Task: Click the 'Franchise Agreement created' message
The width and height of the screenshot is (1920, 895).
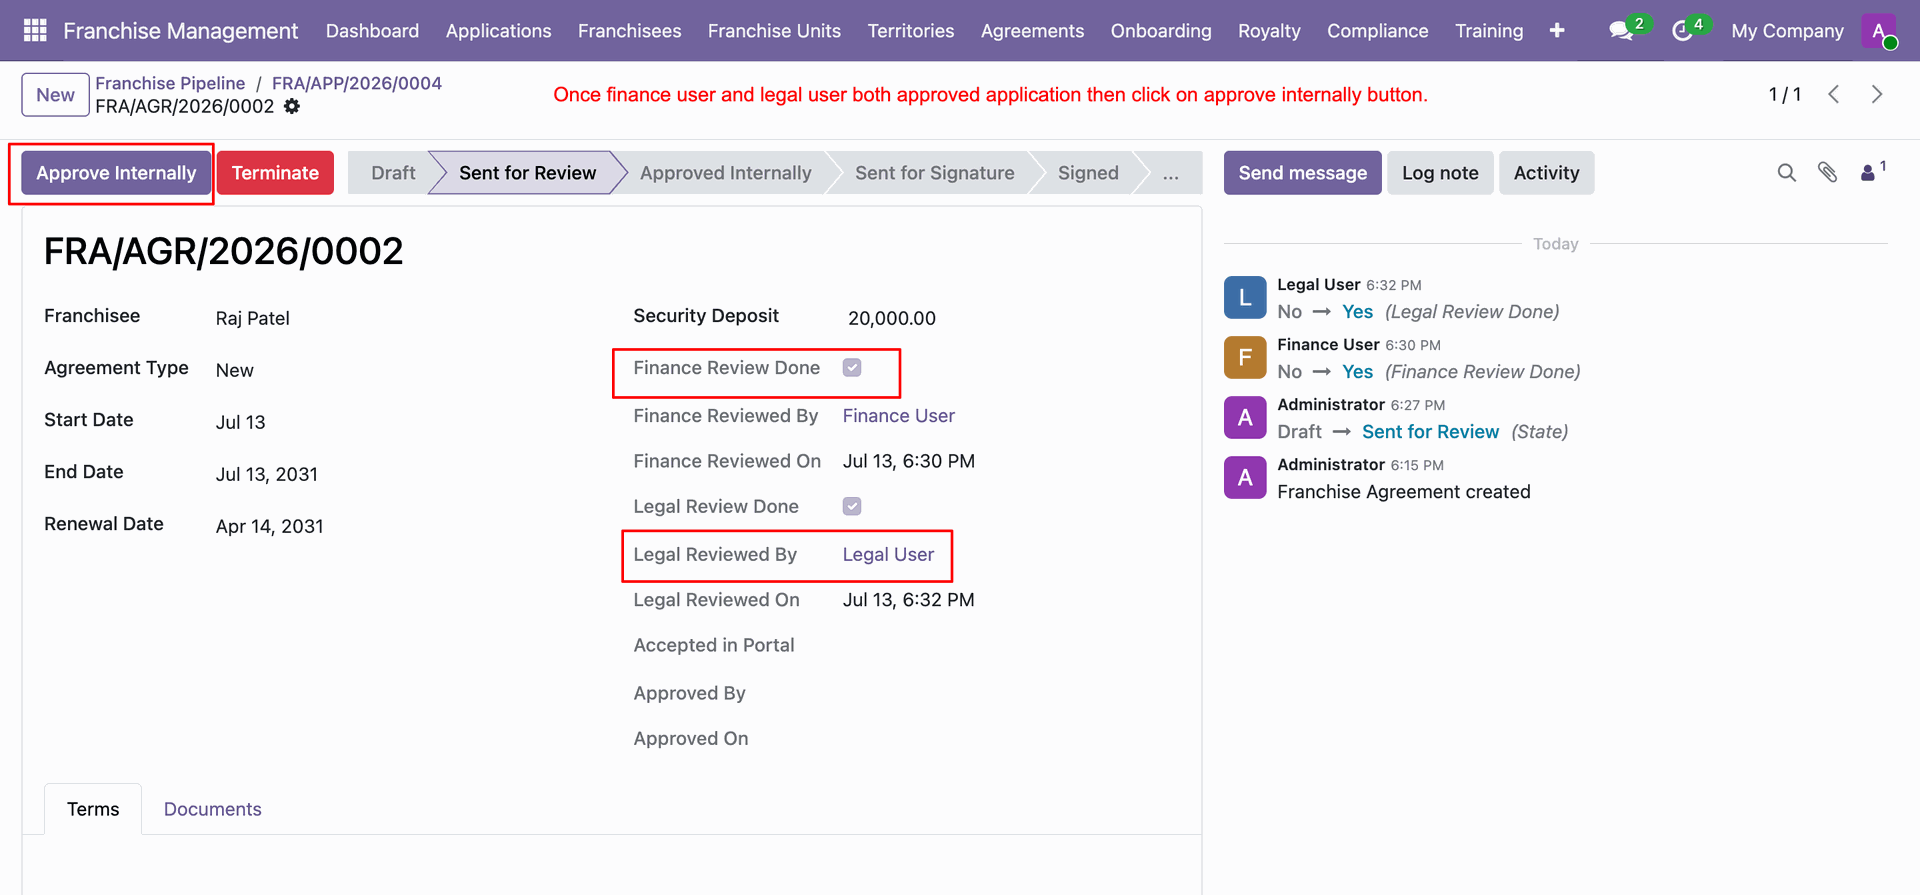Action: pyautogui.click(x=1403, y=492)
